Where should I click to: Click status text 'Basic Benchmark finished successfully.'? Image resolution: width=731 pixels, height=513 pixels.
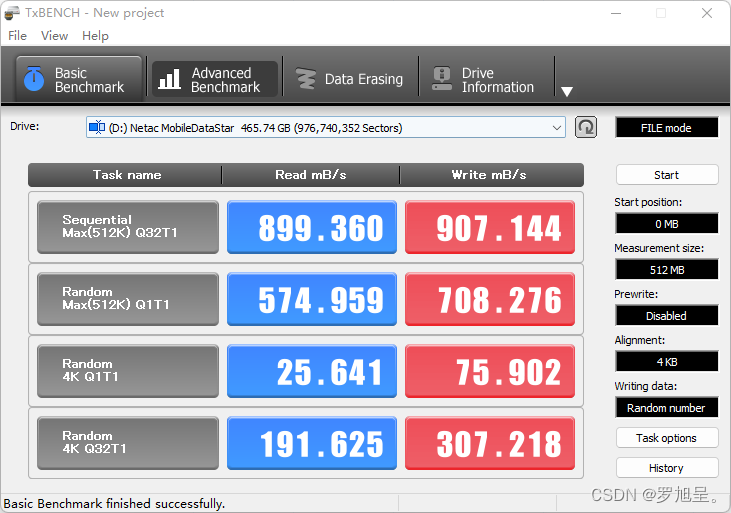pos(114,504)
